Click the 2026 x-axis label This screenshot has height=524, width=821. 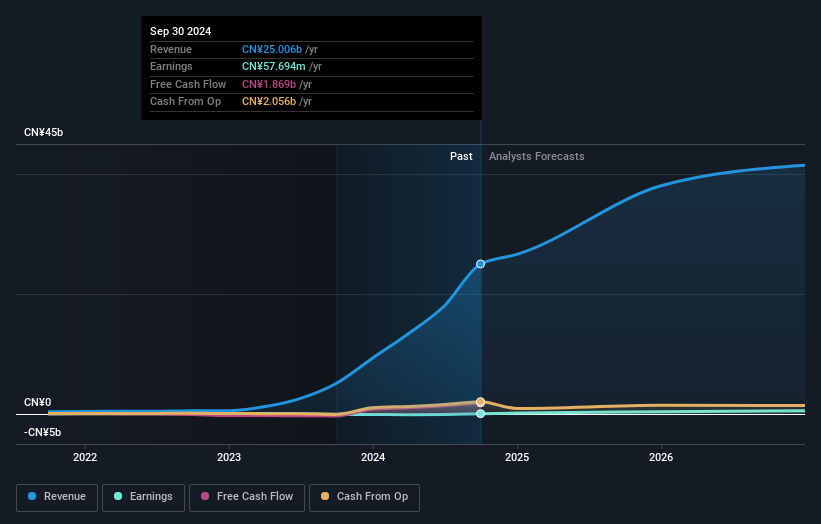coord(661,457)
